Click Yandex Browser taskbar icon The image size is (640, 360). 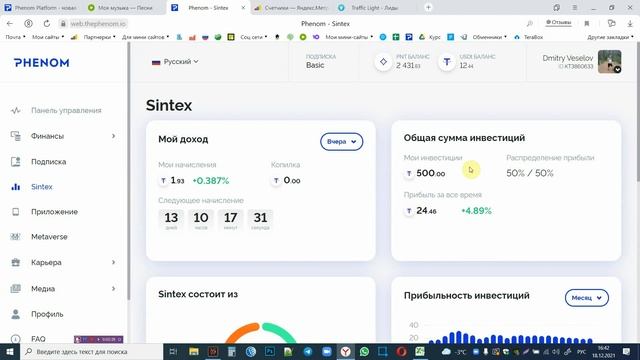(345, 351)
